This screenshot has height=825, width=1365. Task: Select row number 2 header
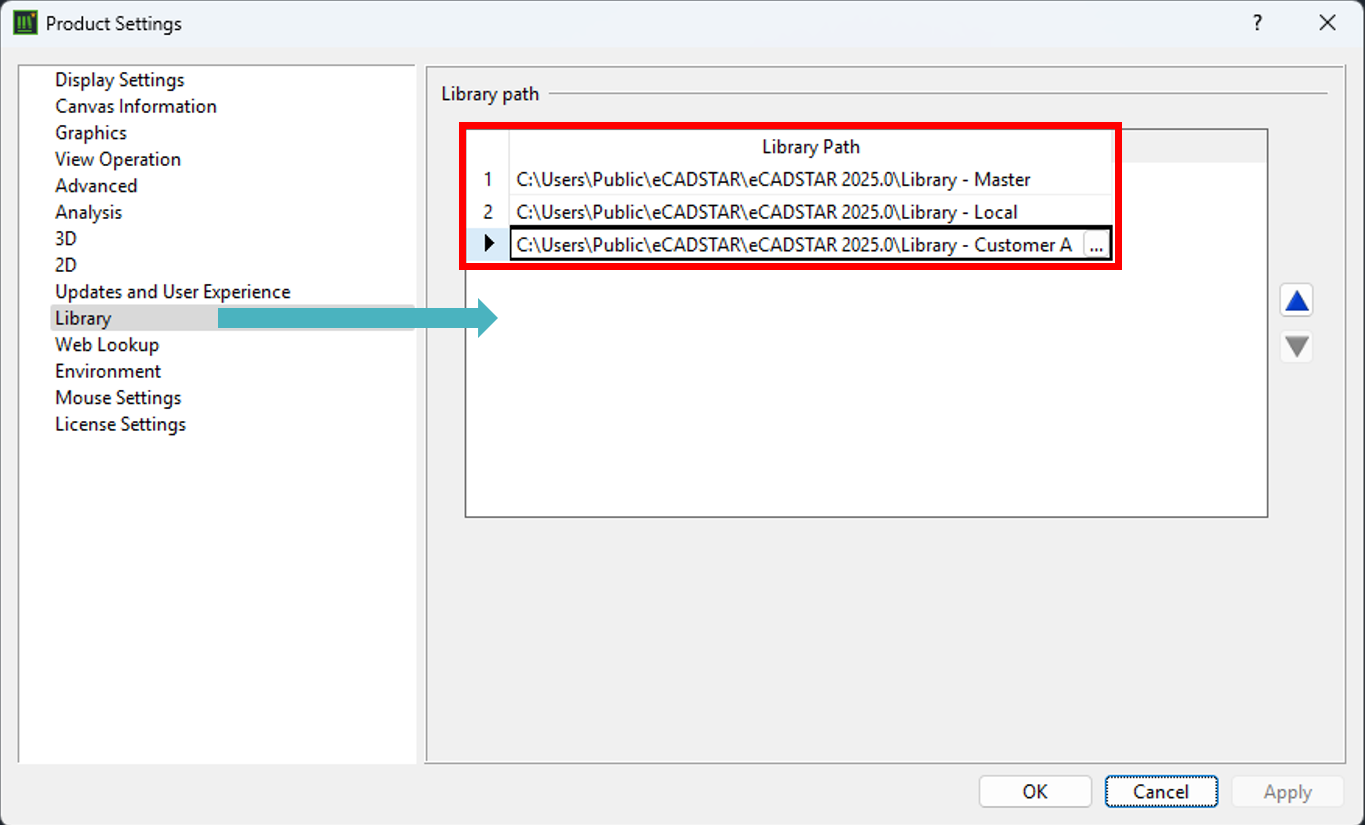488,212
